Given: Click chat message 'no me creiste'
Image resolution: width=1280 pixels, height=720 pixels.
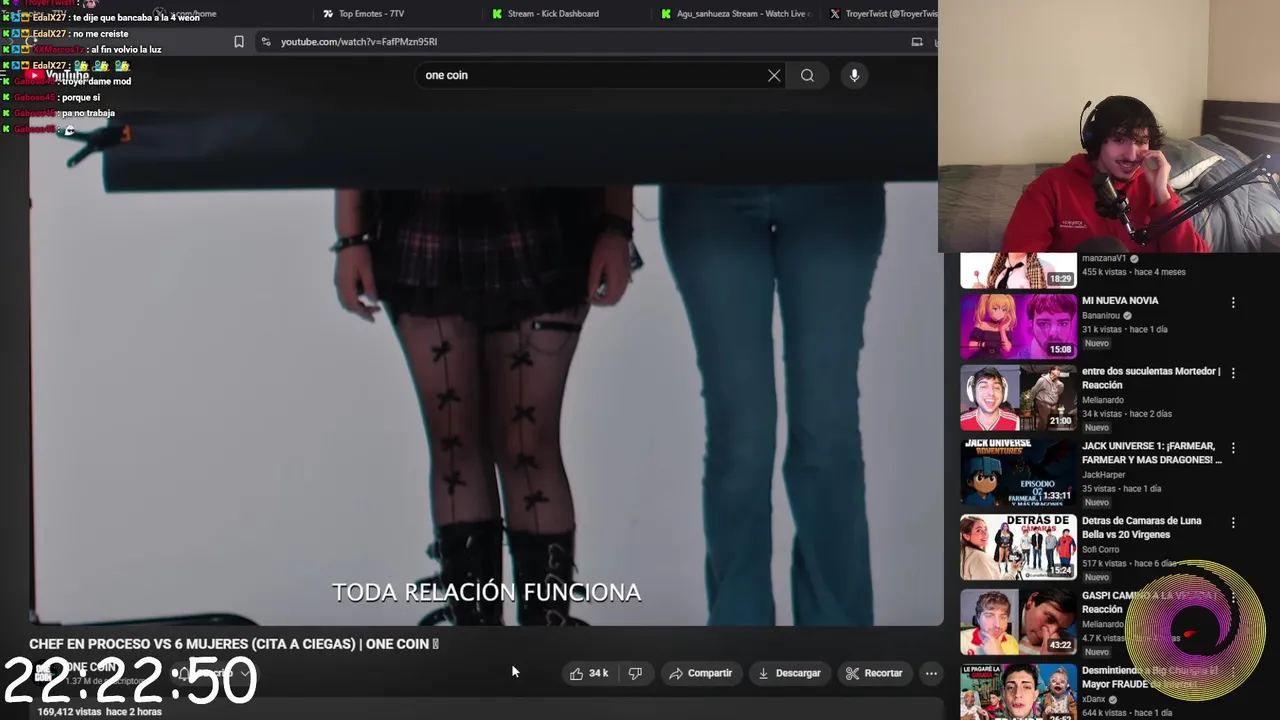Looking at the screenshot, I should [x=100, y=33].
